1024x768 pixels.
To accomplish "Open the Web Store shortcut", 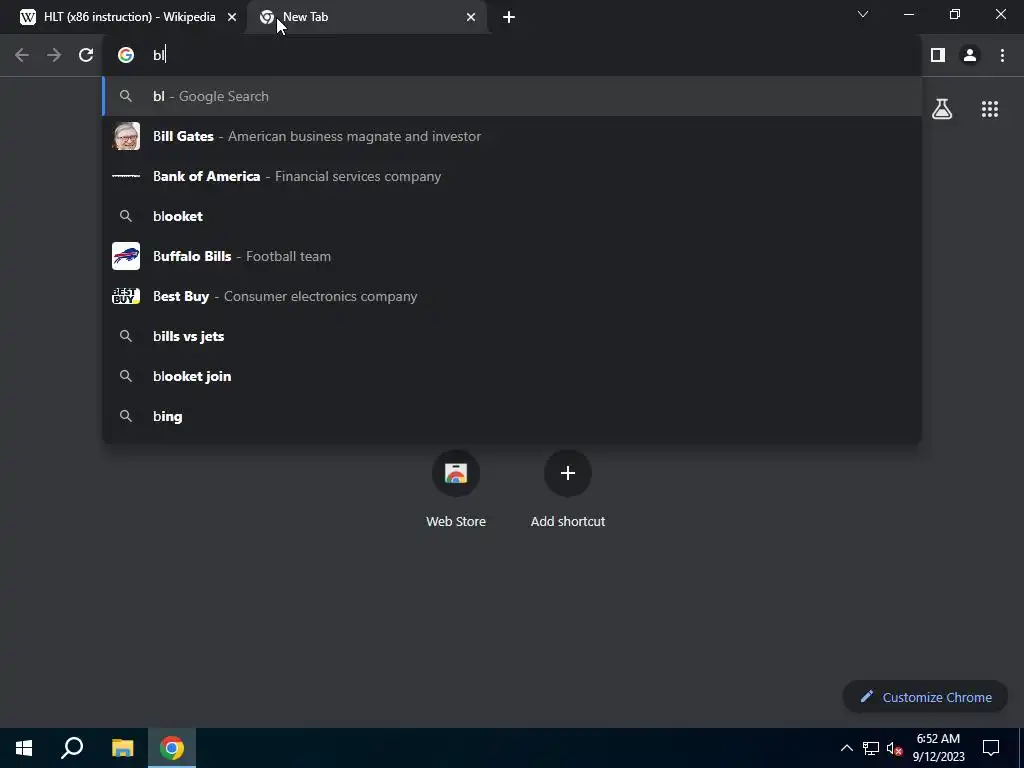I will point(456,488).
